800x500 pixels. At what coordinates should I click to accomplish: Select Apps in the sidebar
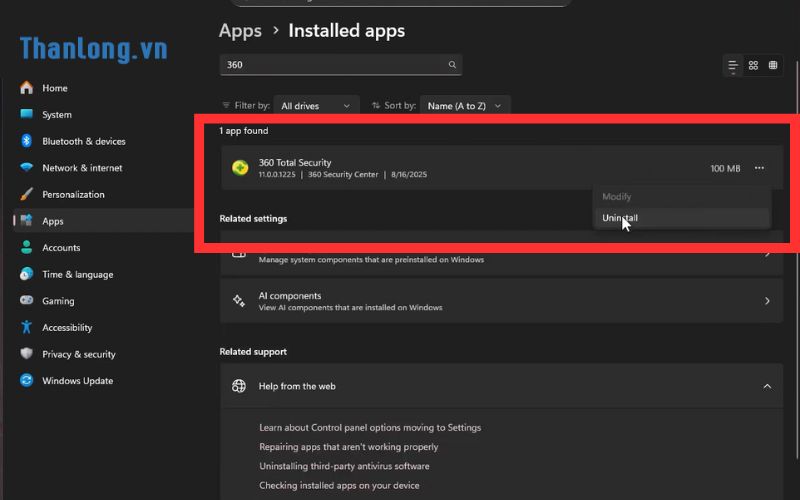coord(53,221)
